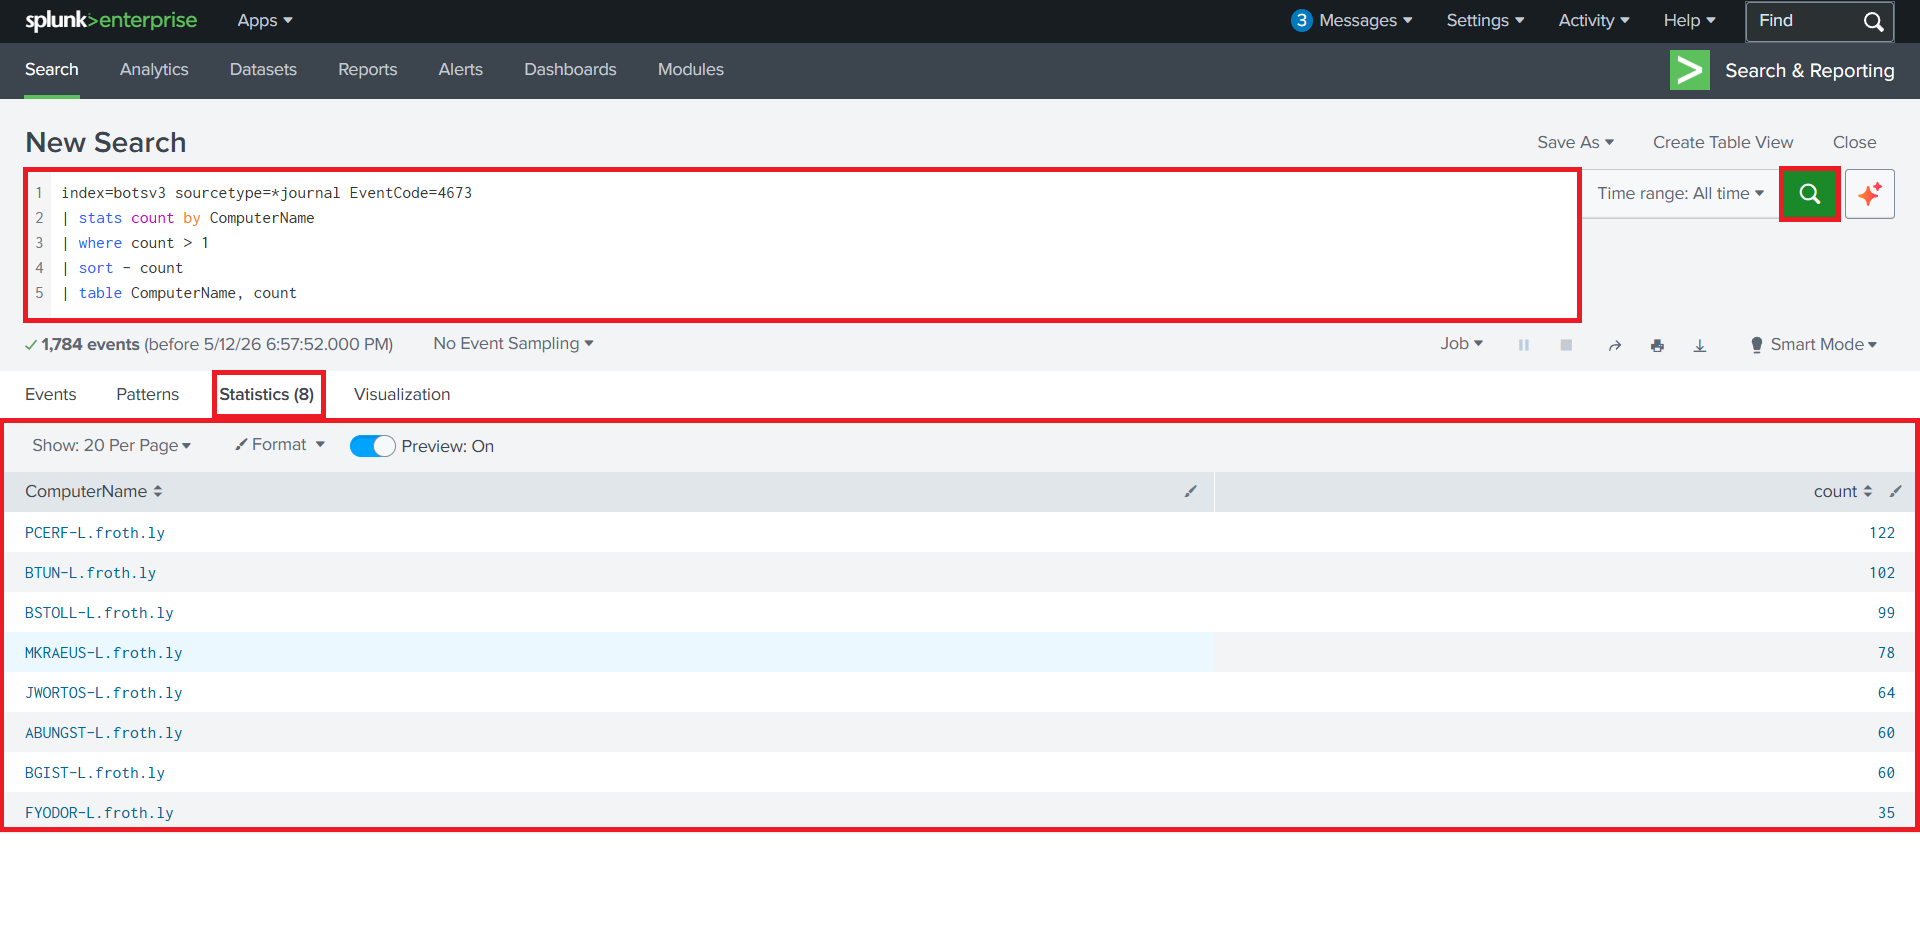
Task: Edit the count column with pencil icon
Action: click(x=1895, y=491)
